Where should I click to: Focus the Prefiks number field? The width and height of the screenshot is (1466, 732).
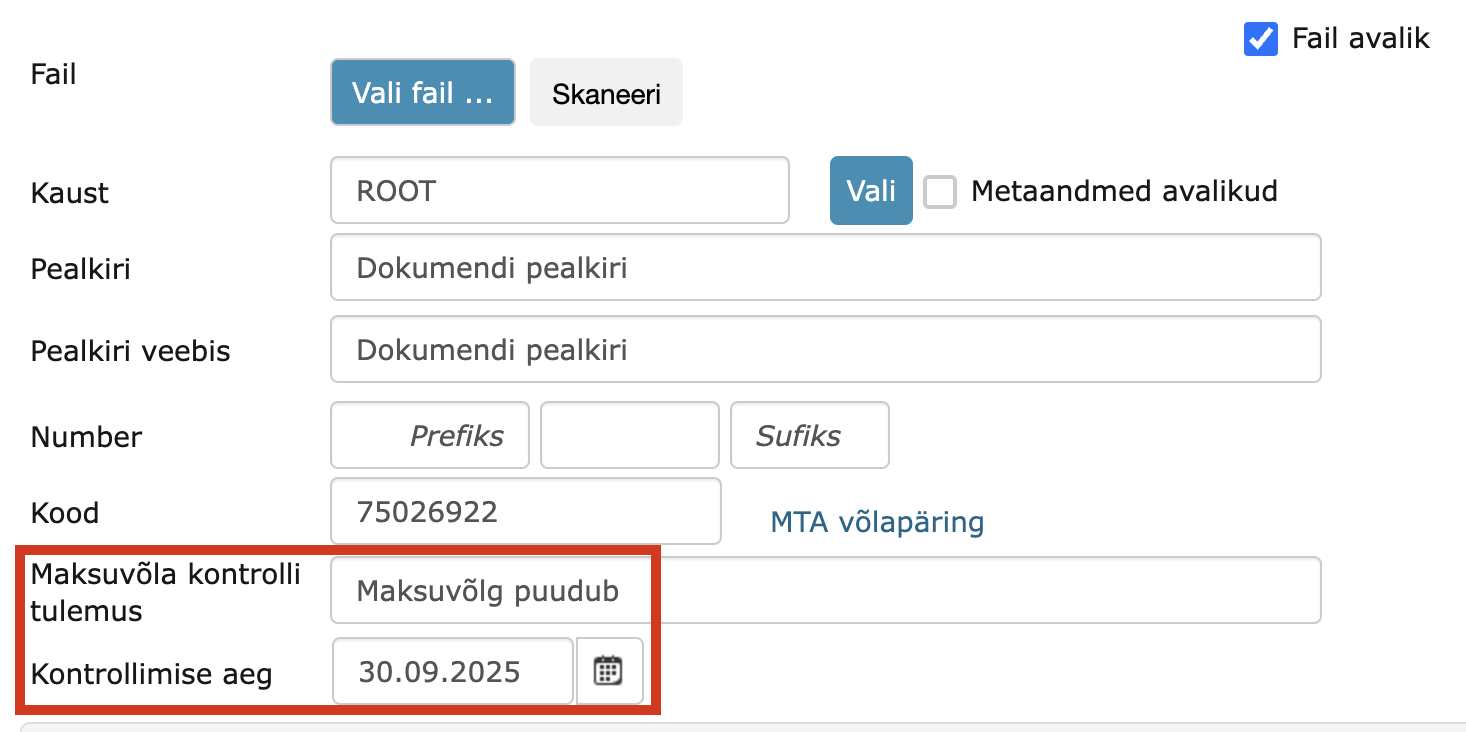[x=429, y=435]
